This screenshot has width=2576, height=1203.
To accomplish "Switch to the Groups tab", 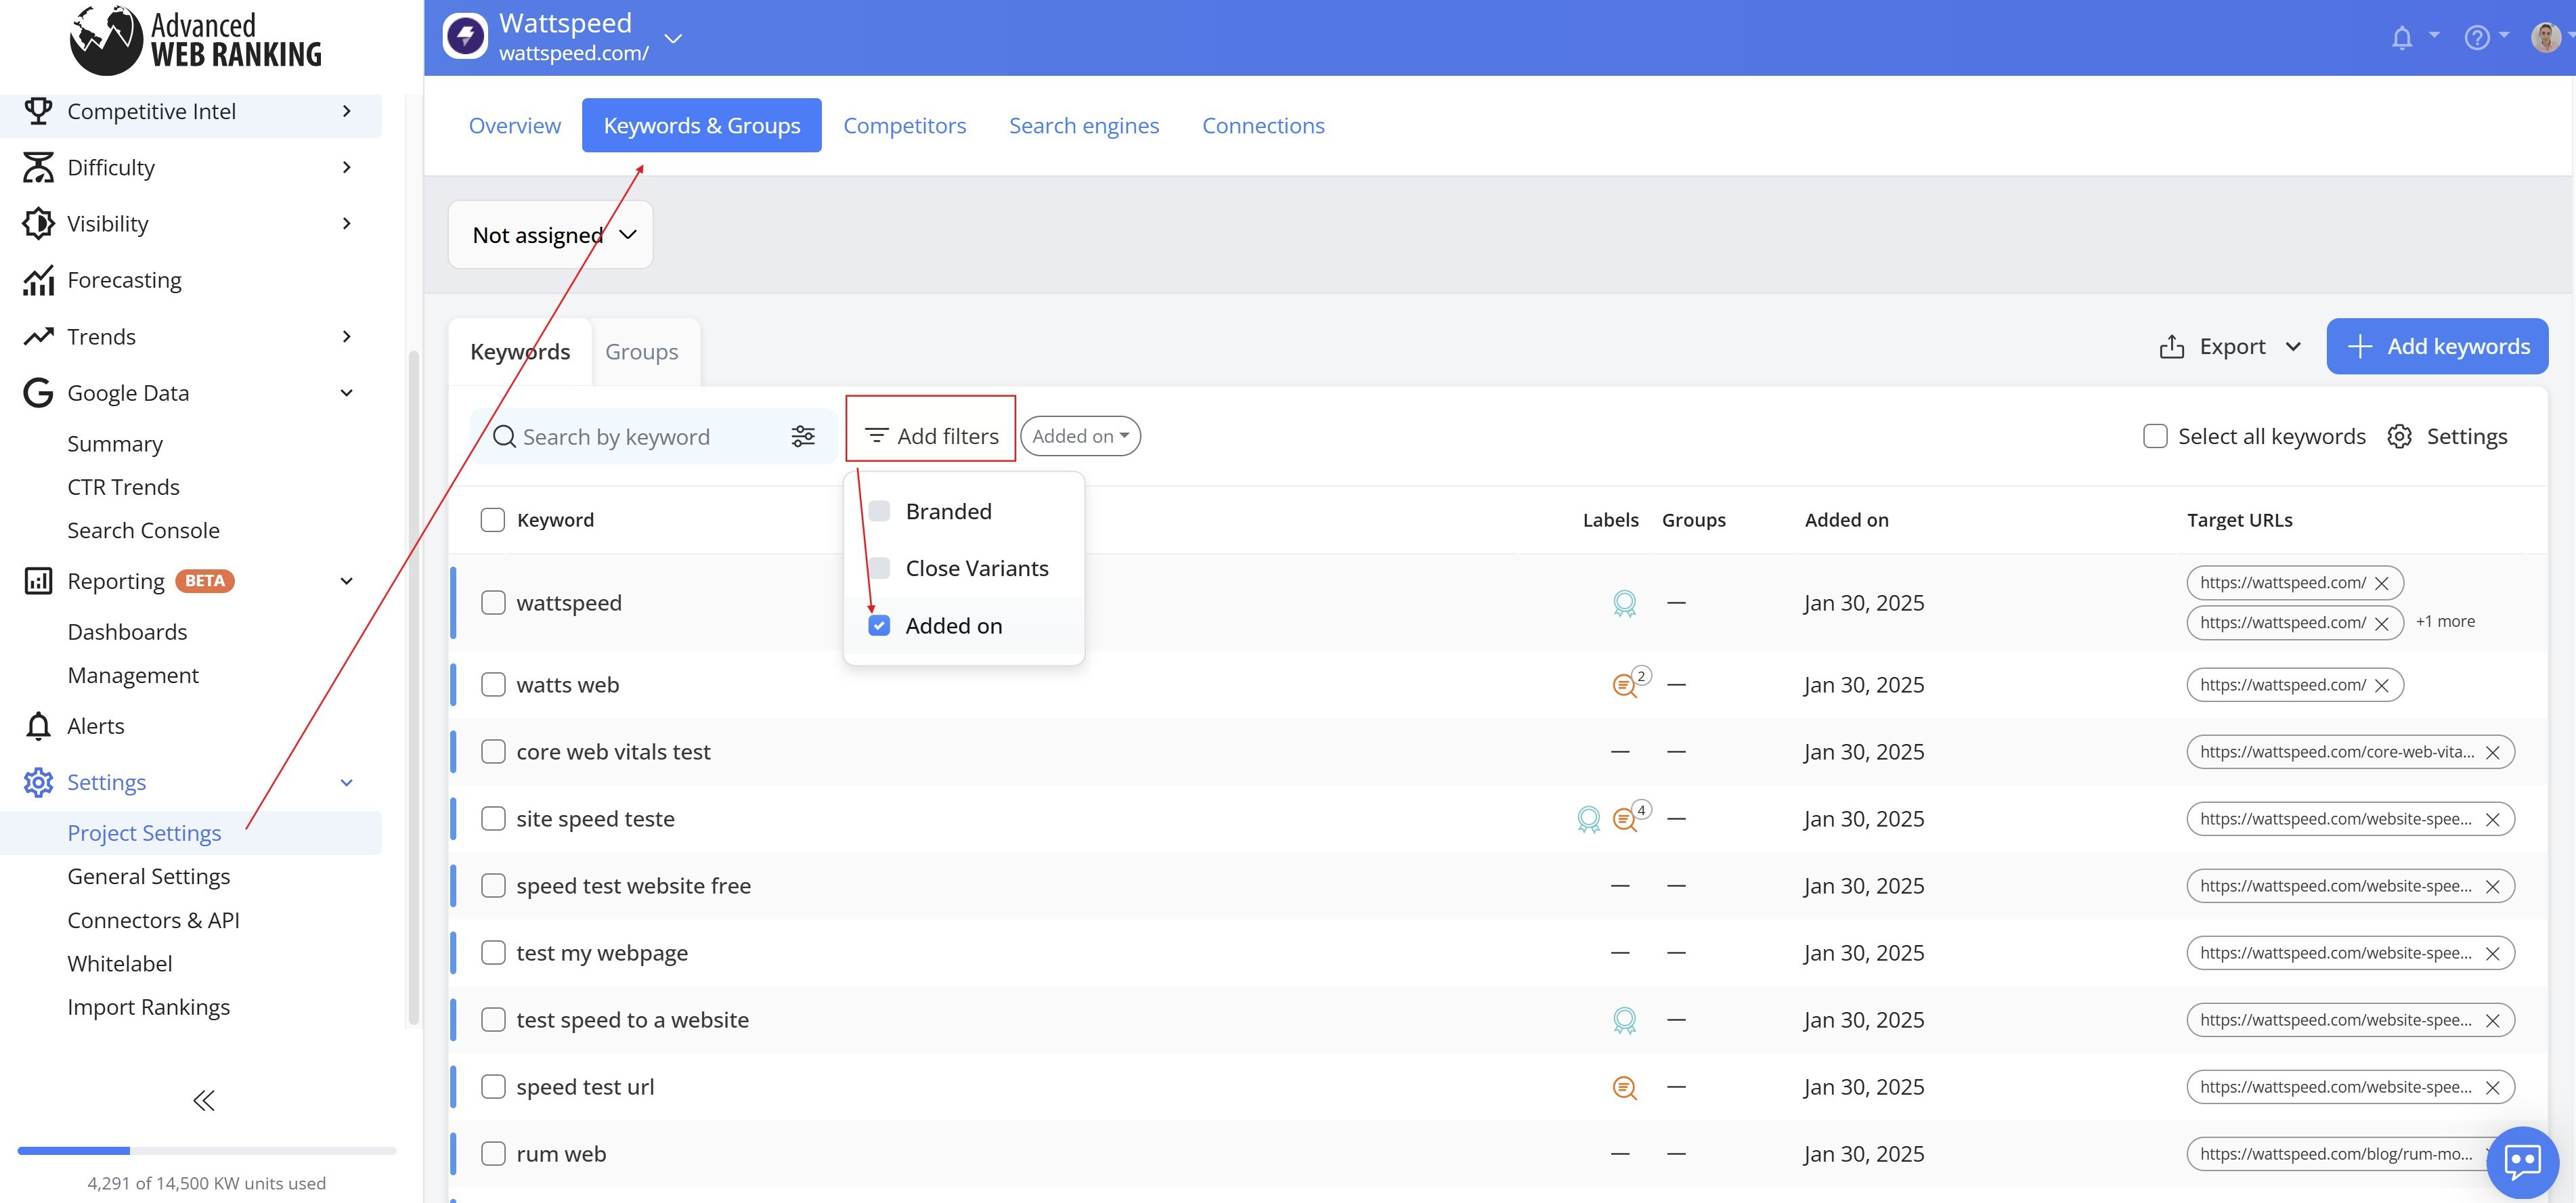I will pos(642,352).
